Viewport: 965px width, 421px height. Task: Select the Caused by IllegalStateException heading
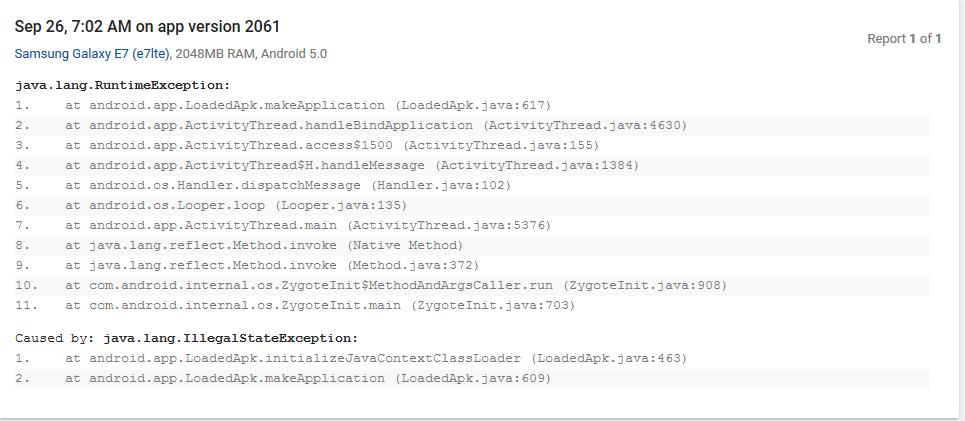click(187, 338)
